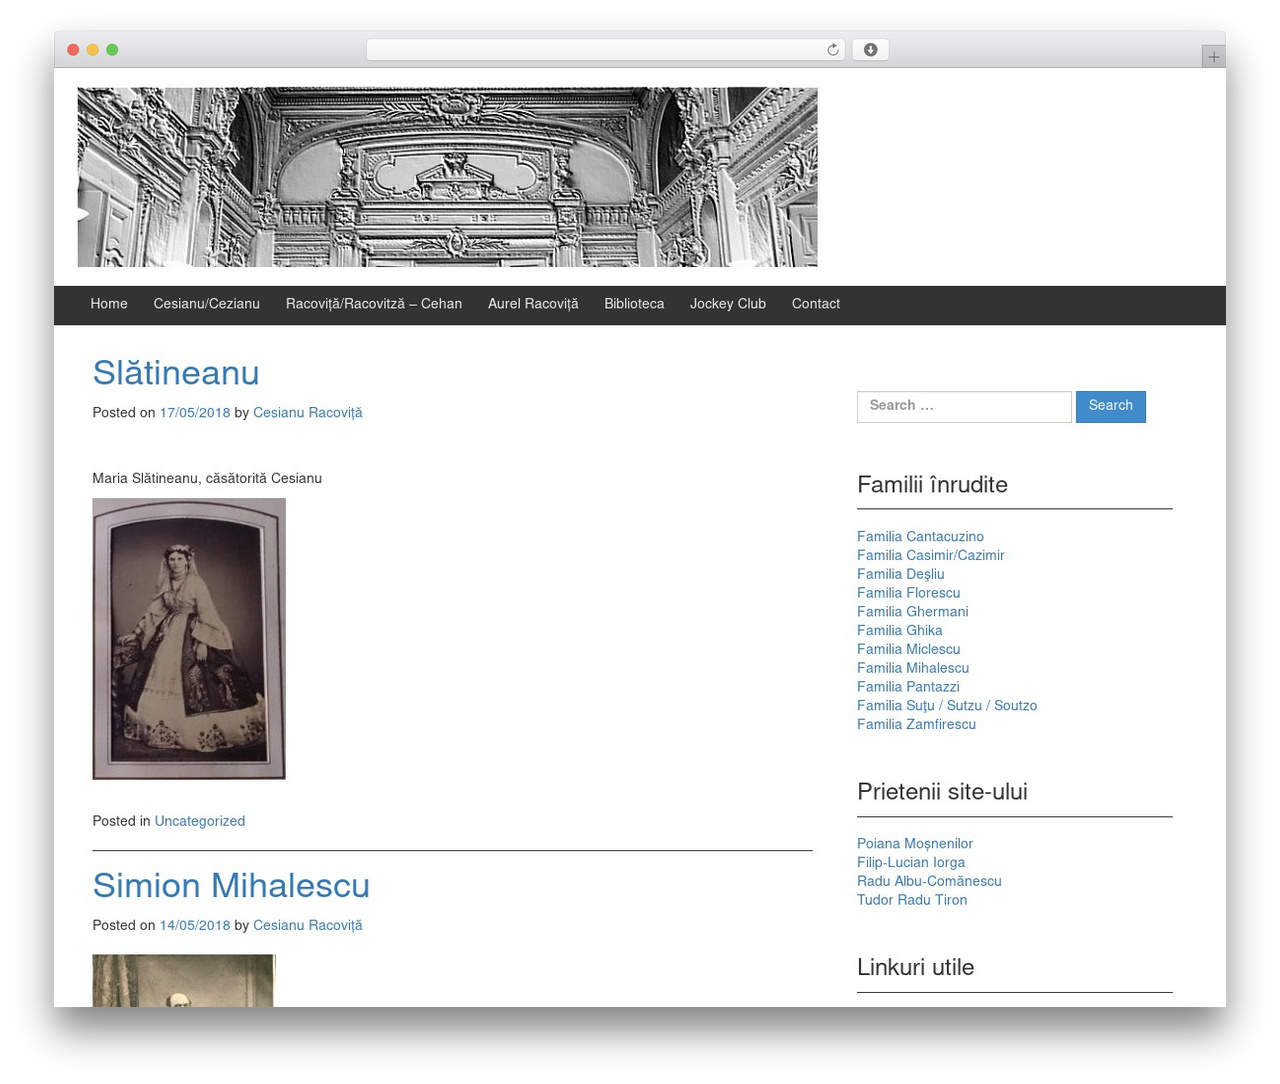
Task: Visit Familia Mihalescu link
Action: (913, 669)
